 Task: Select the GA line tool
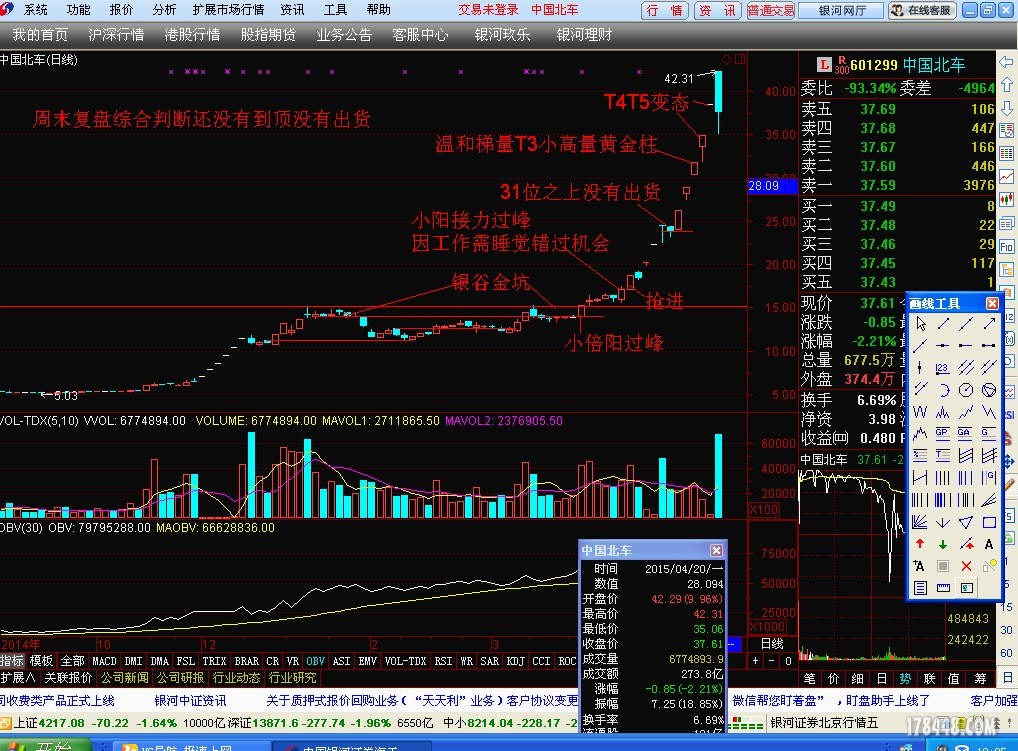tap(966, 434)
